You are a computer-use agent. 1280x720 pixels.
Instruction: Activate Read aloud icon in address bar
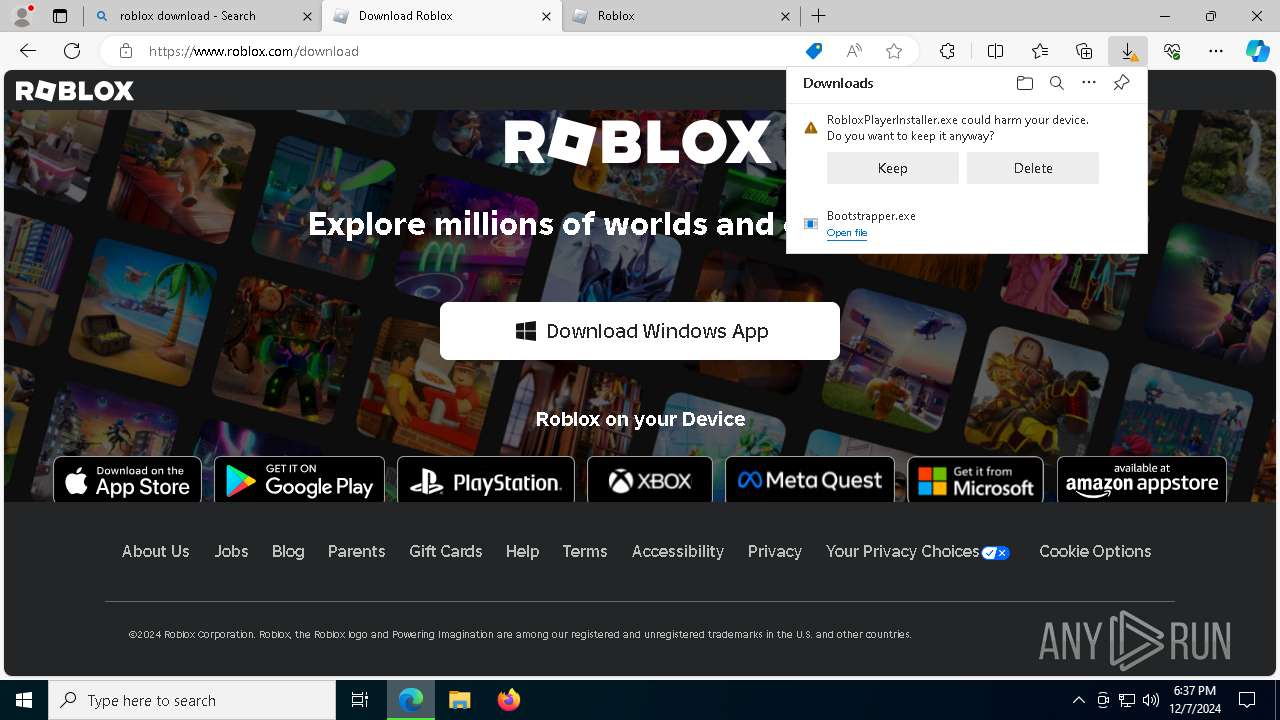tap(854, 51)
